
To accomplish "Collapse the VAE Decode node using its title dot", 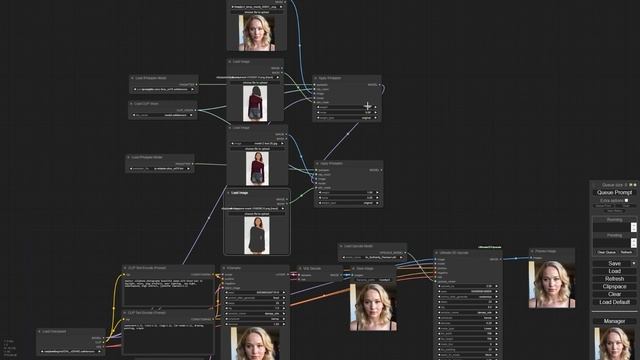I will 300,269.
